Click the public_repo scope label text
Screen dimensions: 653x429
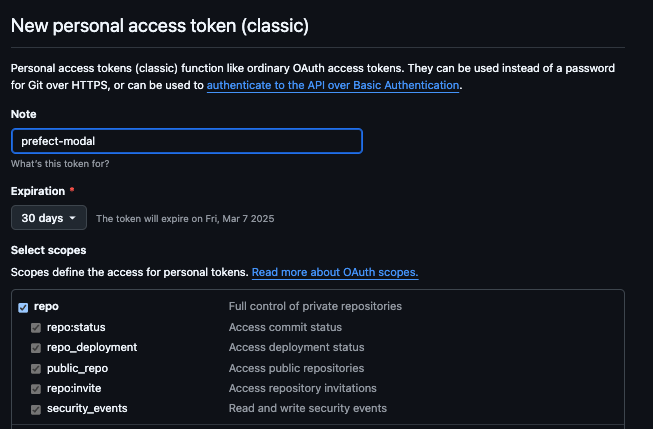(x=77, y=368)
